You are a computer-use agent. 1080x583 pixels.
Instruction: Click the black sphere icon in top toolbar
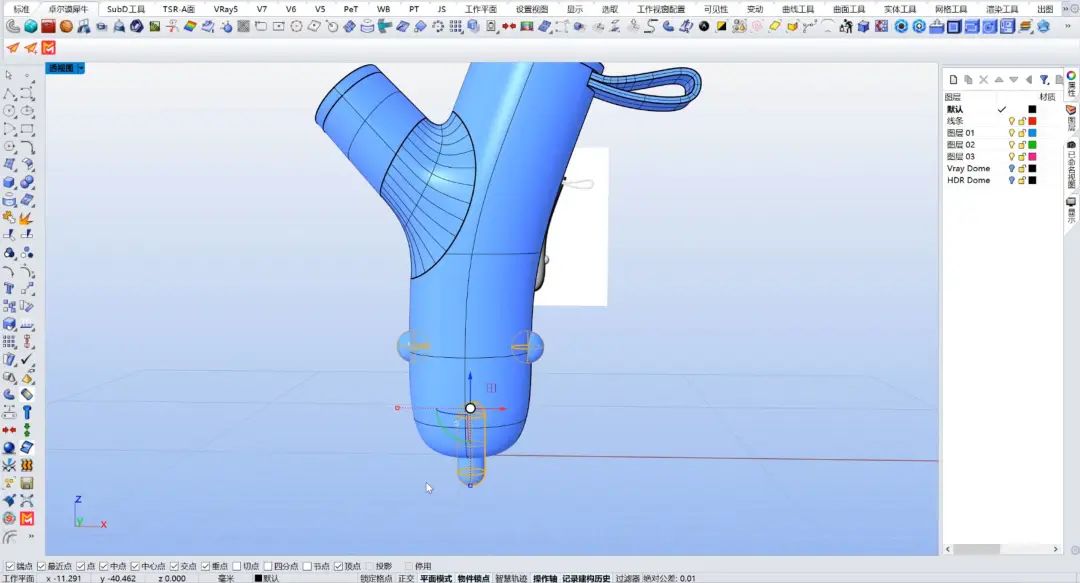pos(705,26)
